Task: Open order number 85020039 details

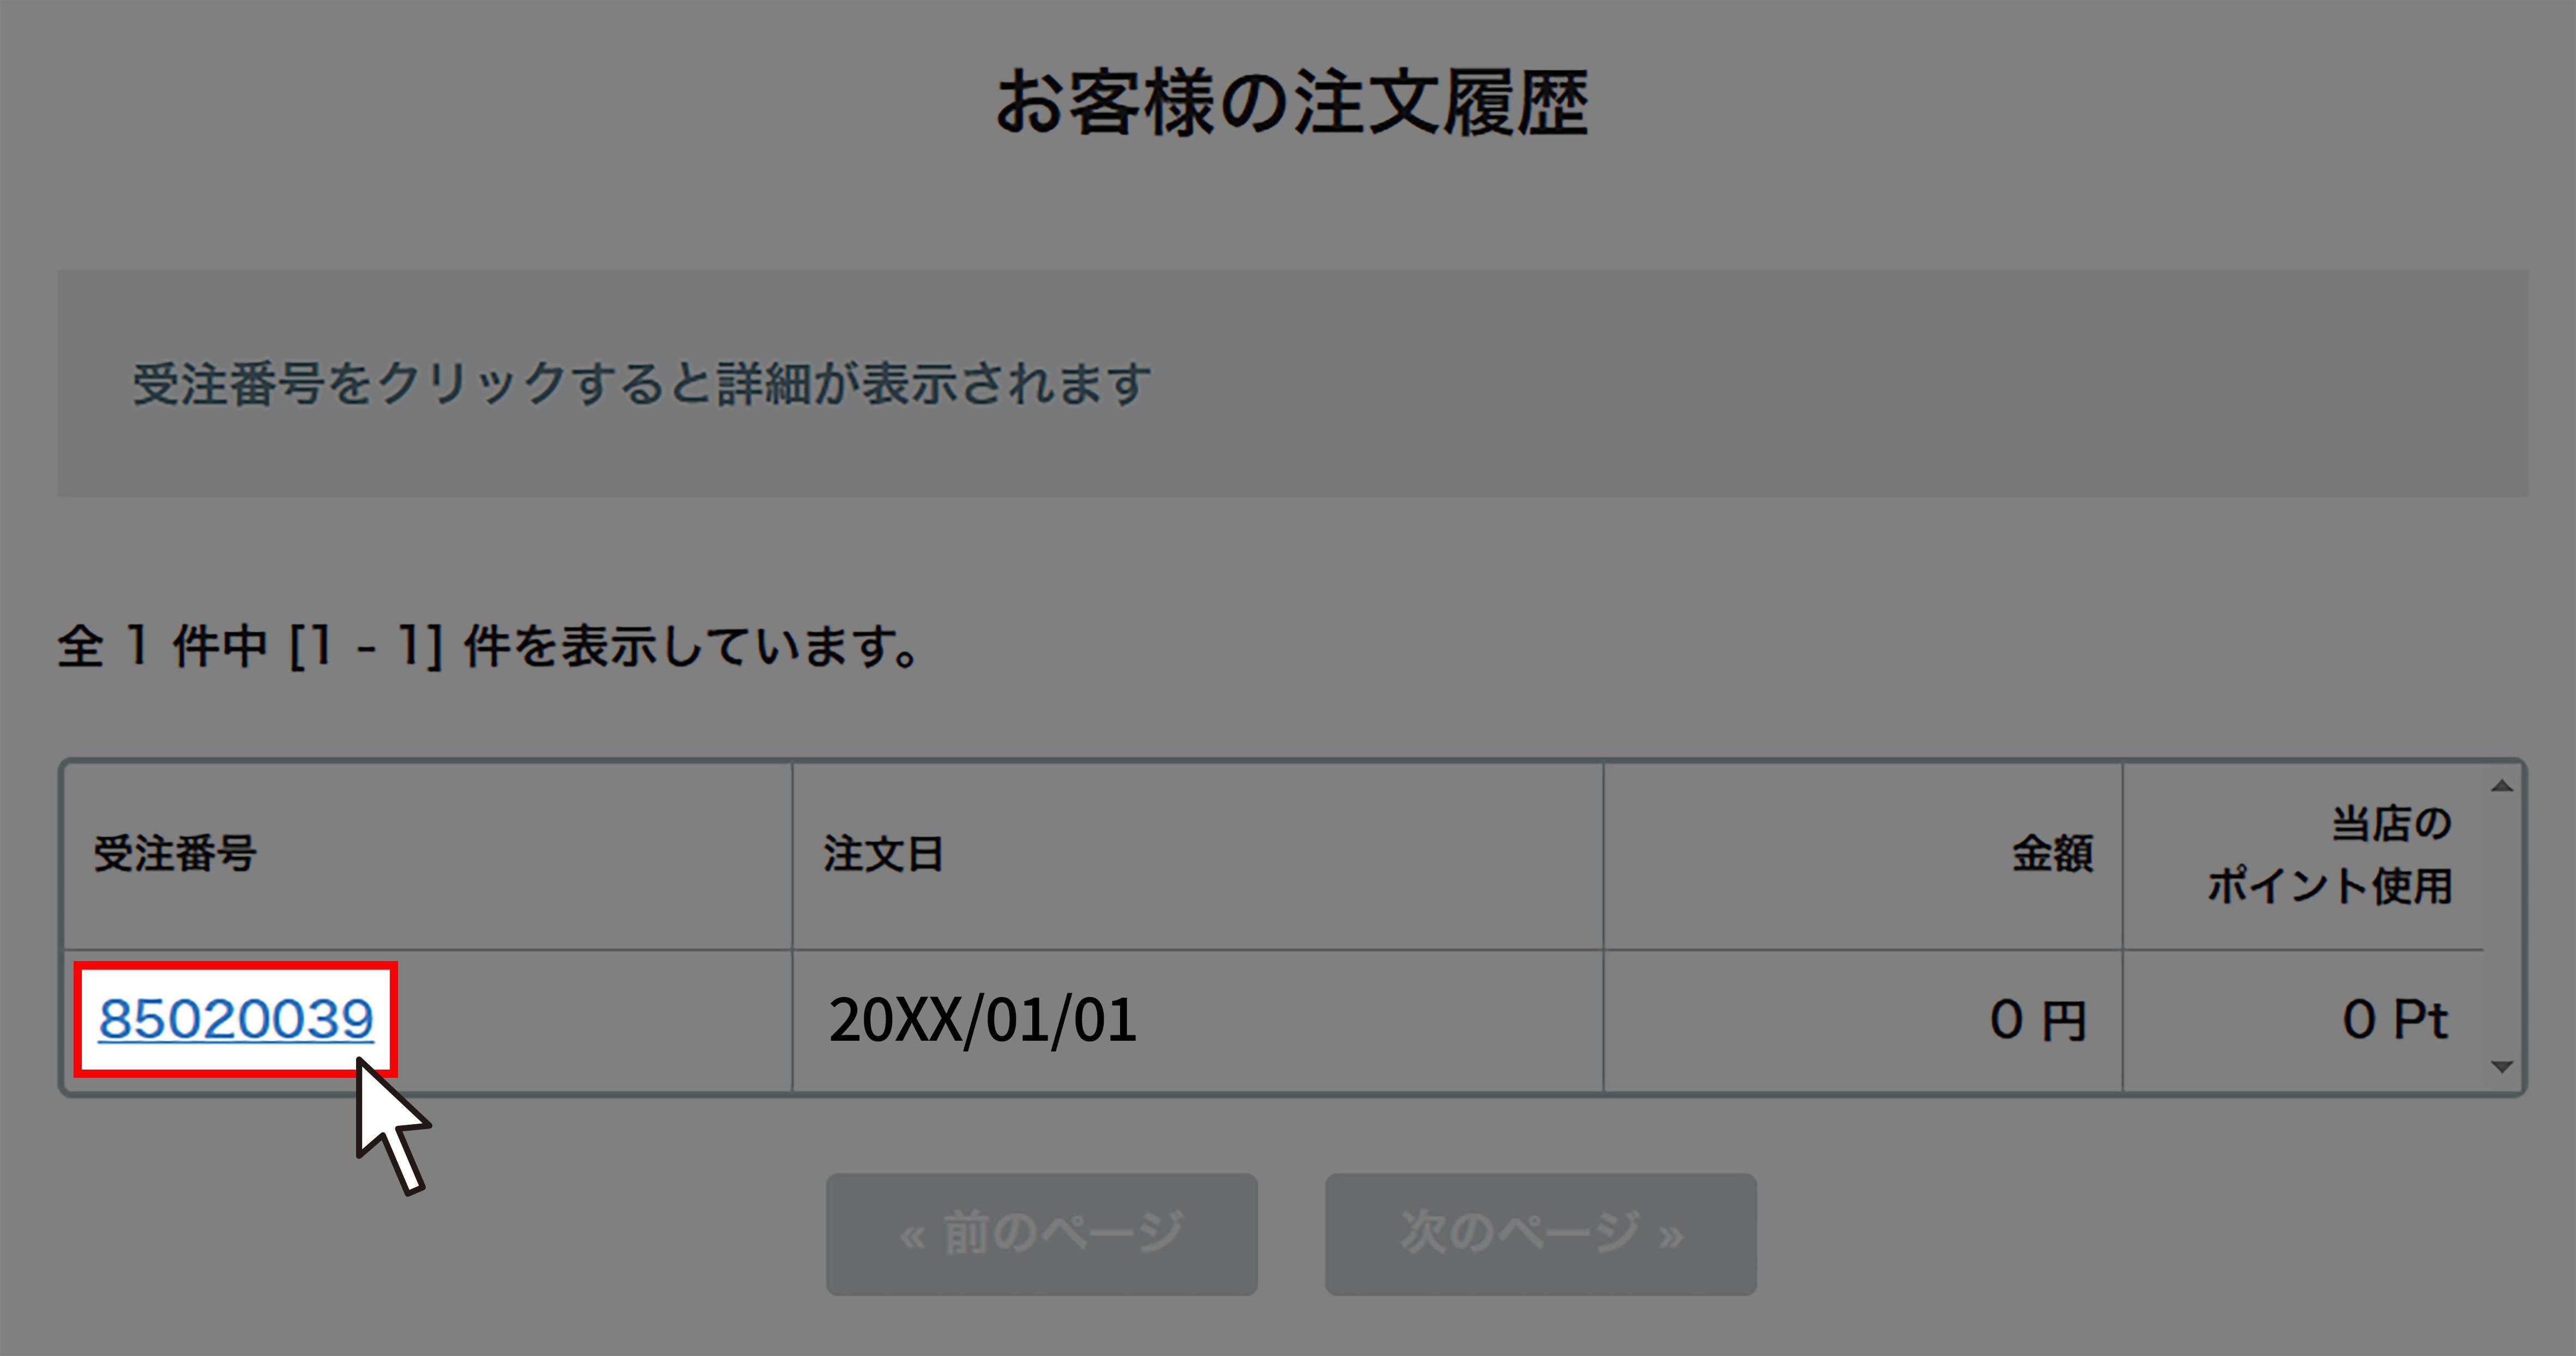Action: pyautogui.click(x=236, y=1019)
